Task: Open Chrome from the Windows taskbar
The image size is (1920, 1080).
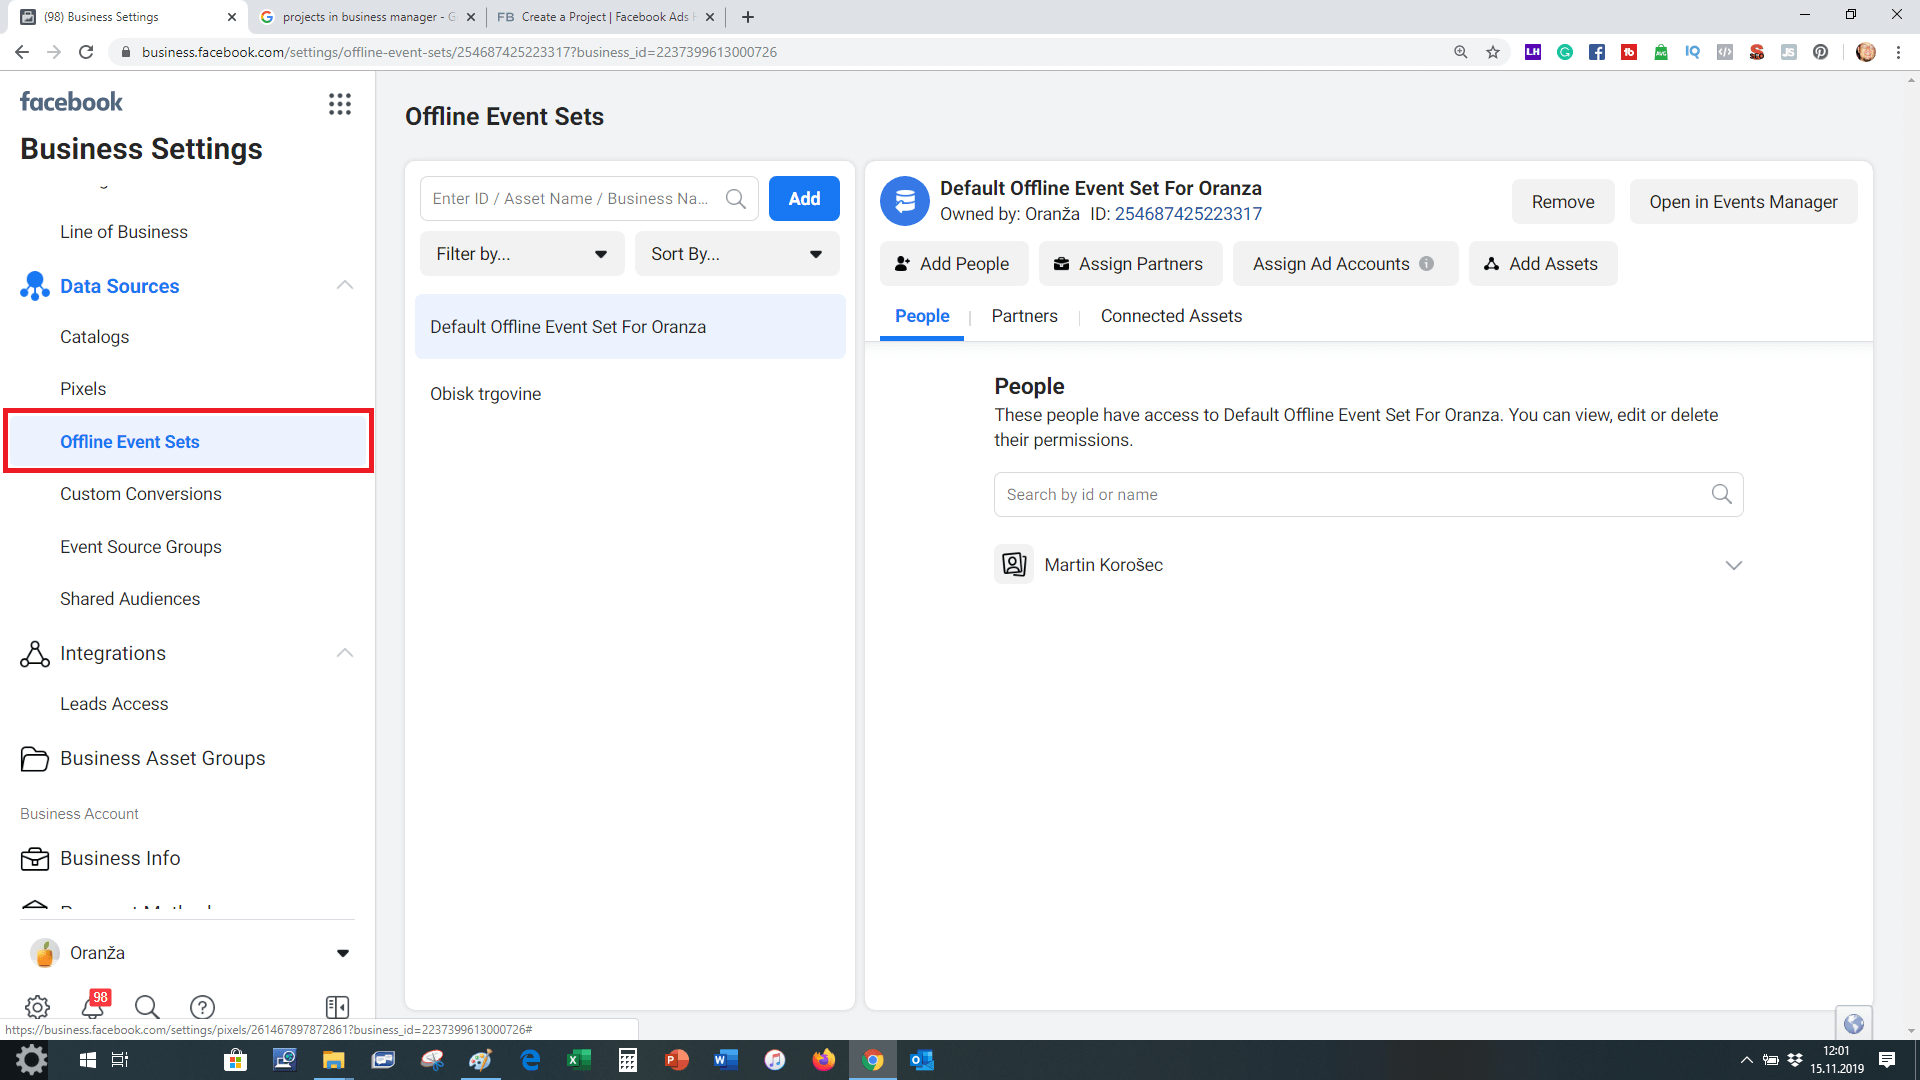Action: (873, 1060)
